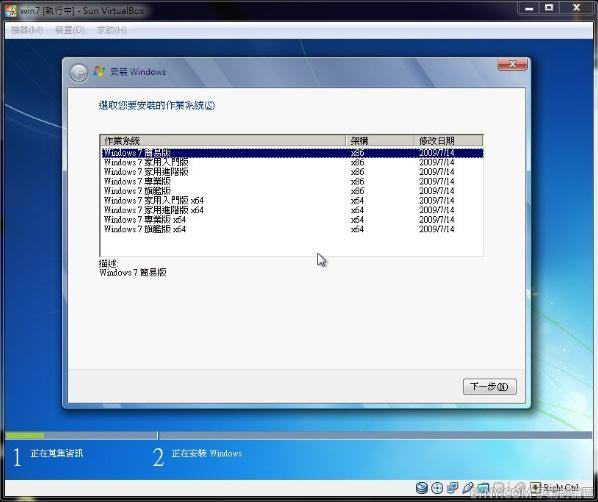Select the fifth-row Windows 7 x86 edition

click(292, 191)
